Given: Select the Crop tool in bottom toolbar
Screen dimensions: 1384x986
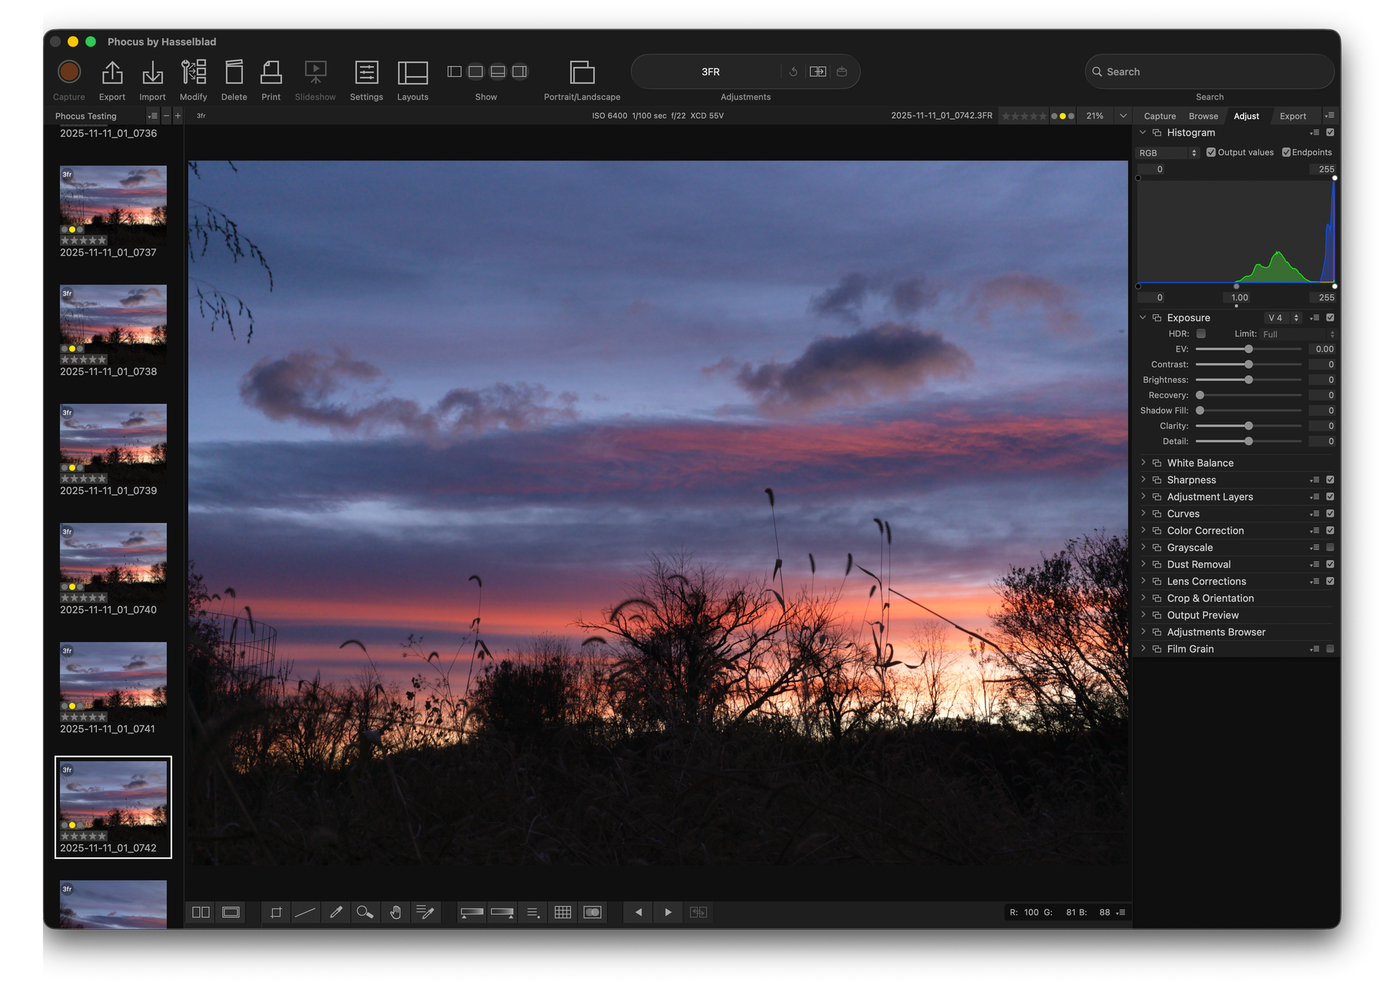Looking at the screenshot, I should (x=276, y=912).
